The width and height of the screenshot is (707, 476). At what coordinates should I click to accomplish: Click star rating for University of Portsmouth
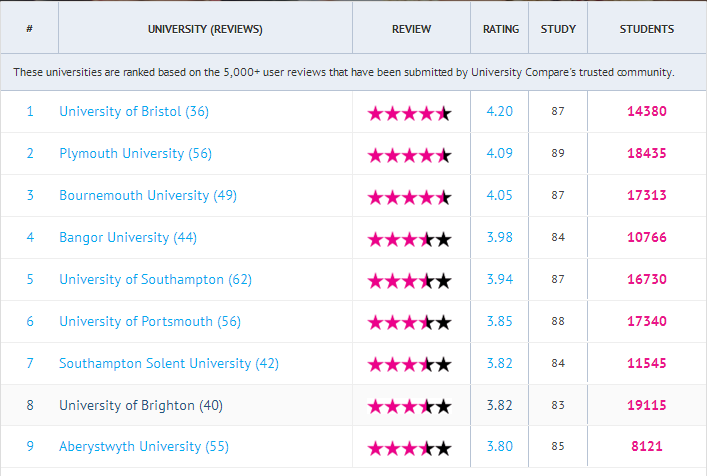409,323
